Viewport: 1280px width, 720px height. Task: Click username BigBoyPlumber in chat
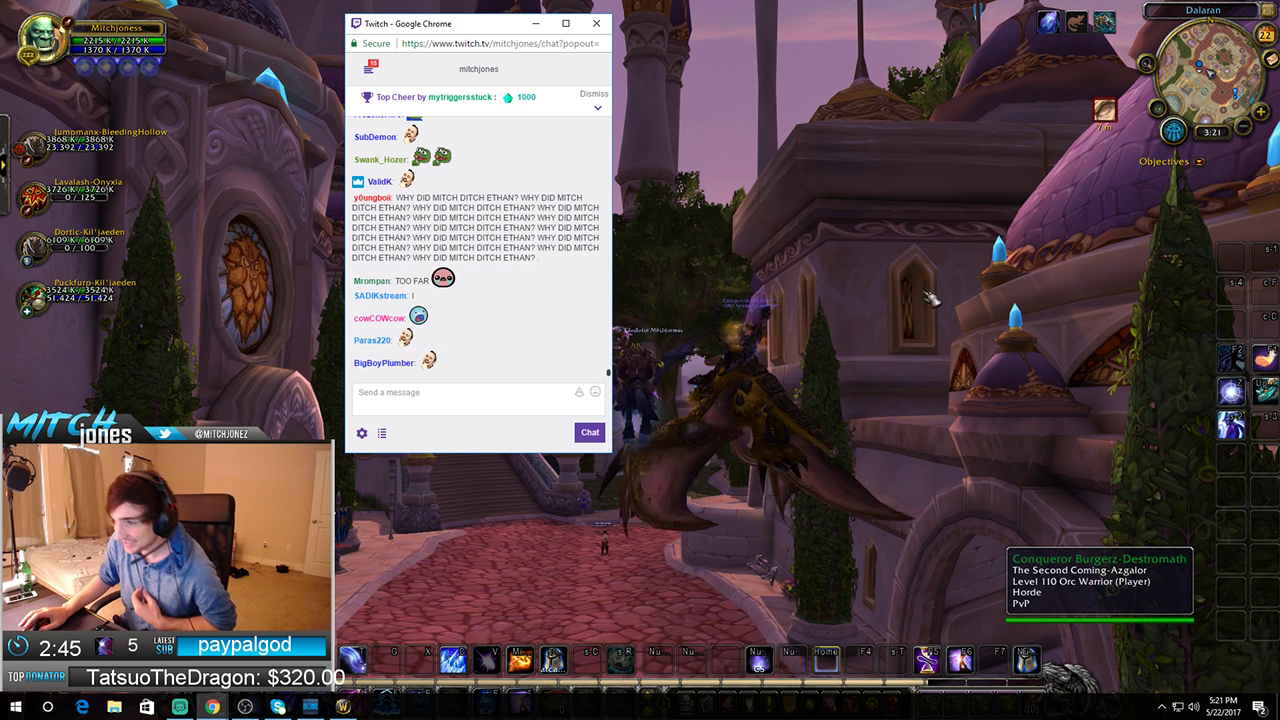click(x=384, y=363)
